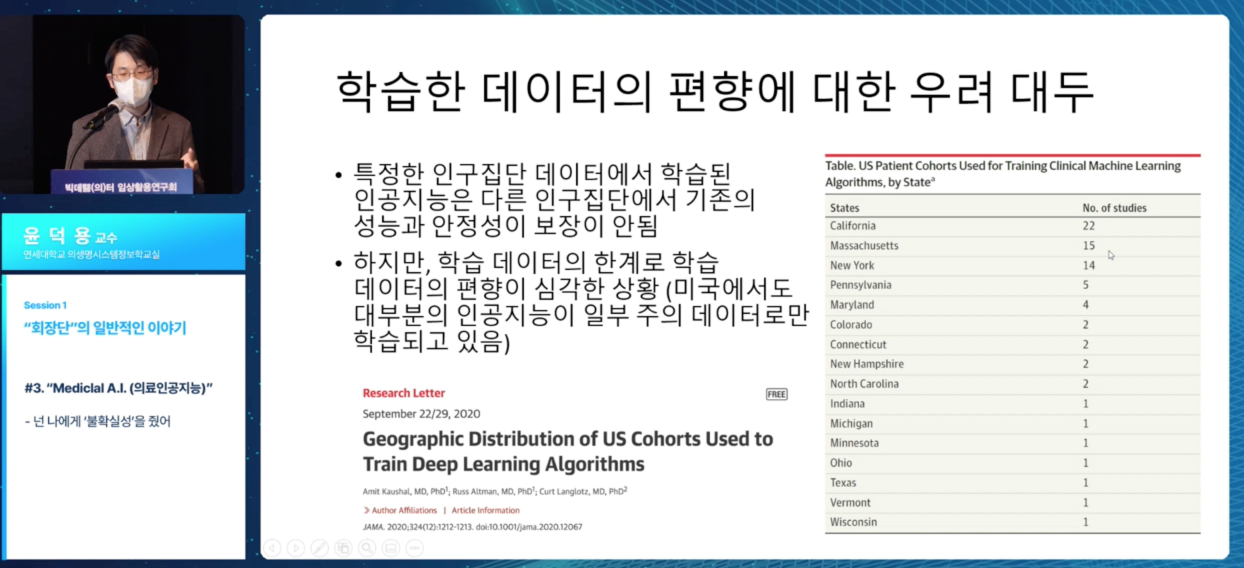This screenshot has width=1244, height=568.
Task: Open more slideshow options (three dots)
Action: coord(415,547)
